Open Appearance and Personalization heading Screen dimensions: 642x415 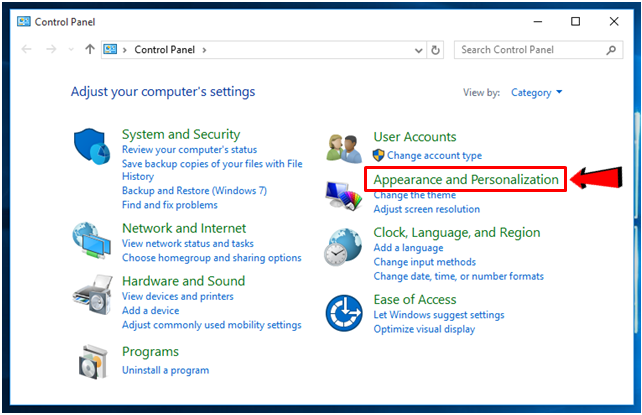pos(466,179)
